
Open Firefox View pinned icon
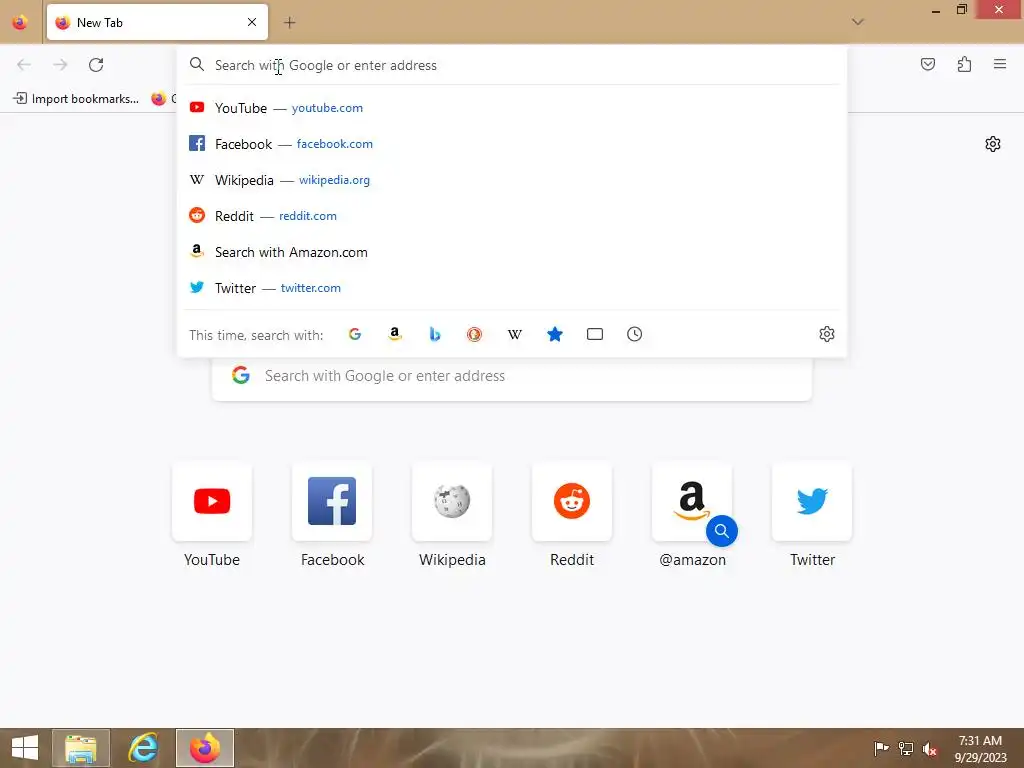click(x=20, y=22)
